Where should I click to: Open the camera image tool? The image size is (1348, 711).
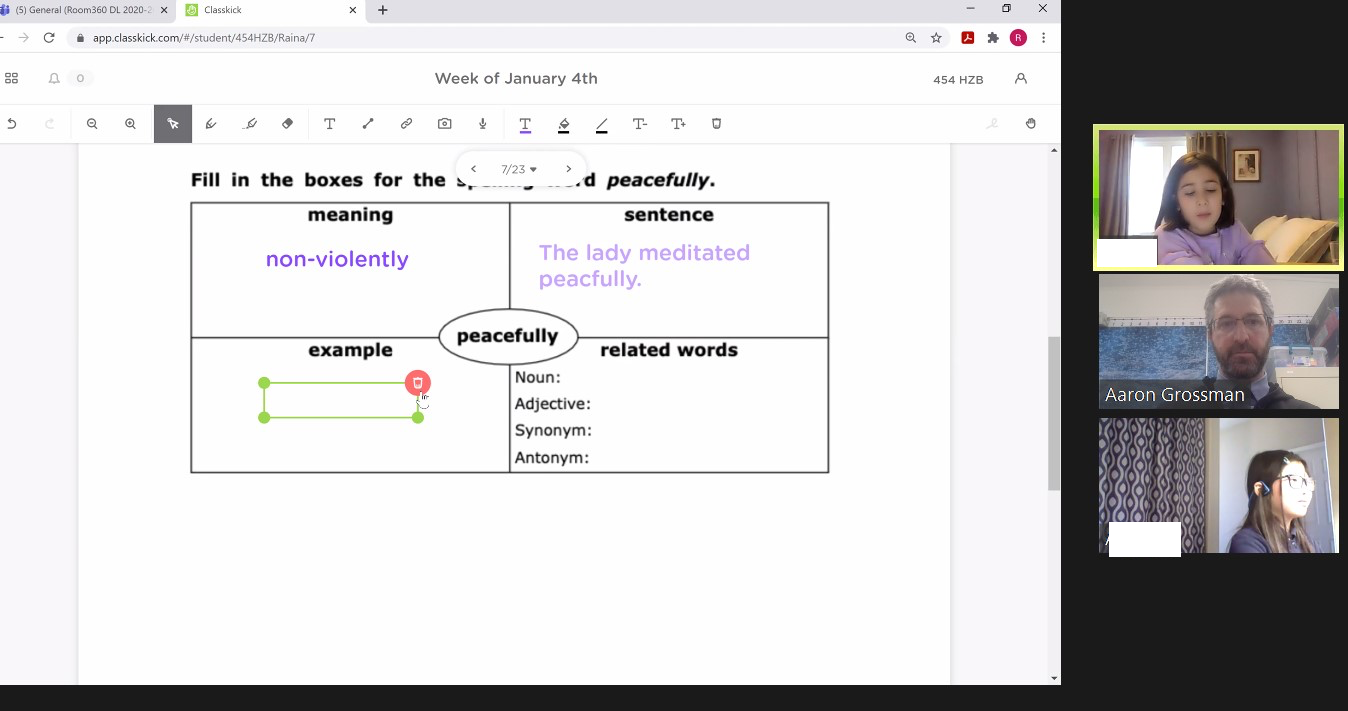[x=444, y=124]
